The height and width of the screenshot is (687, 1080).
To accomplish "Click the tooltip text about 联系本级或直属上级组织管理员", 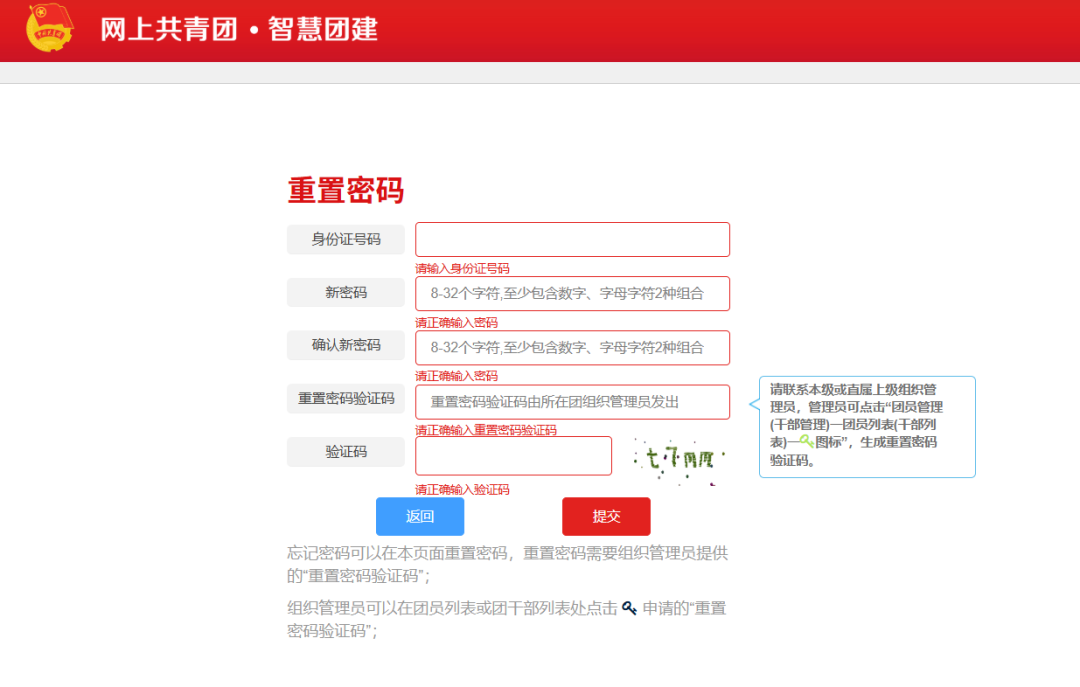I will 856,424.
